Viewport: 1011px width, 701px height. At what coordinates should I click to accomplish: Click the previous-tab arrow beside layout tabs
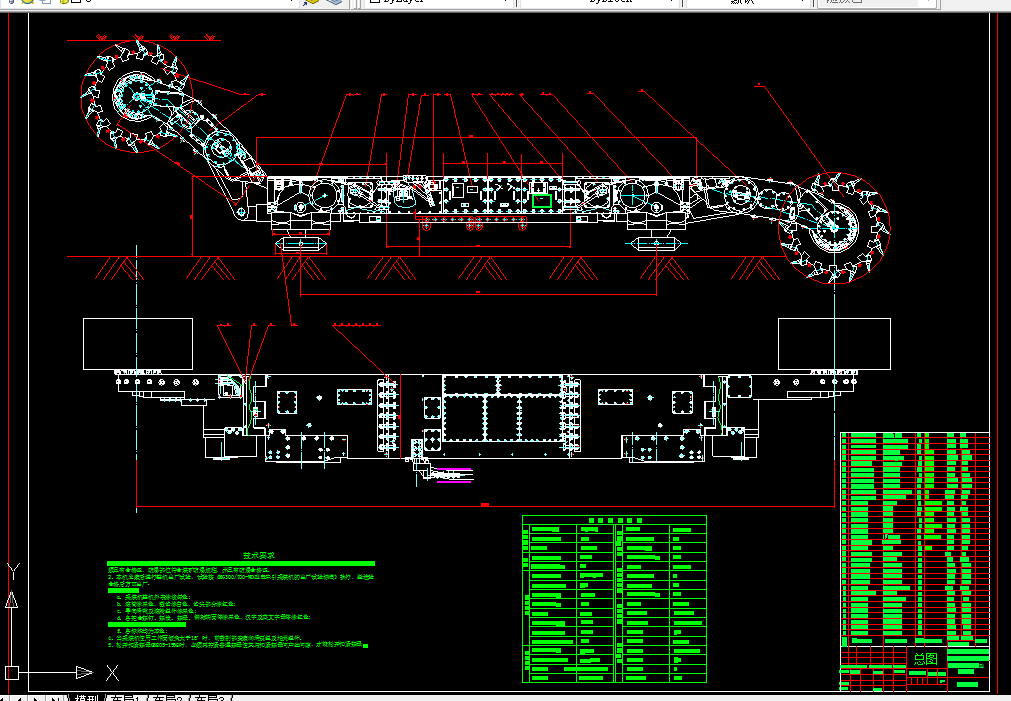[x=20, y=698]
